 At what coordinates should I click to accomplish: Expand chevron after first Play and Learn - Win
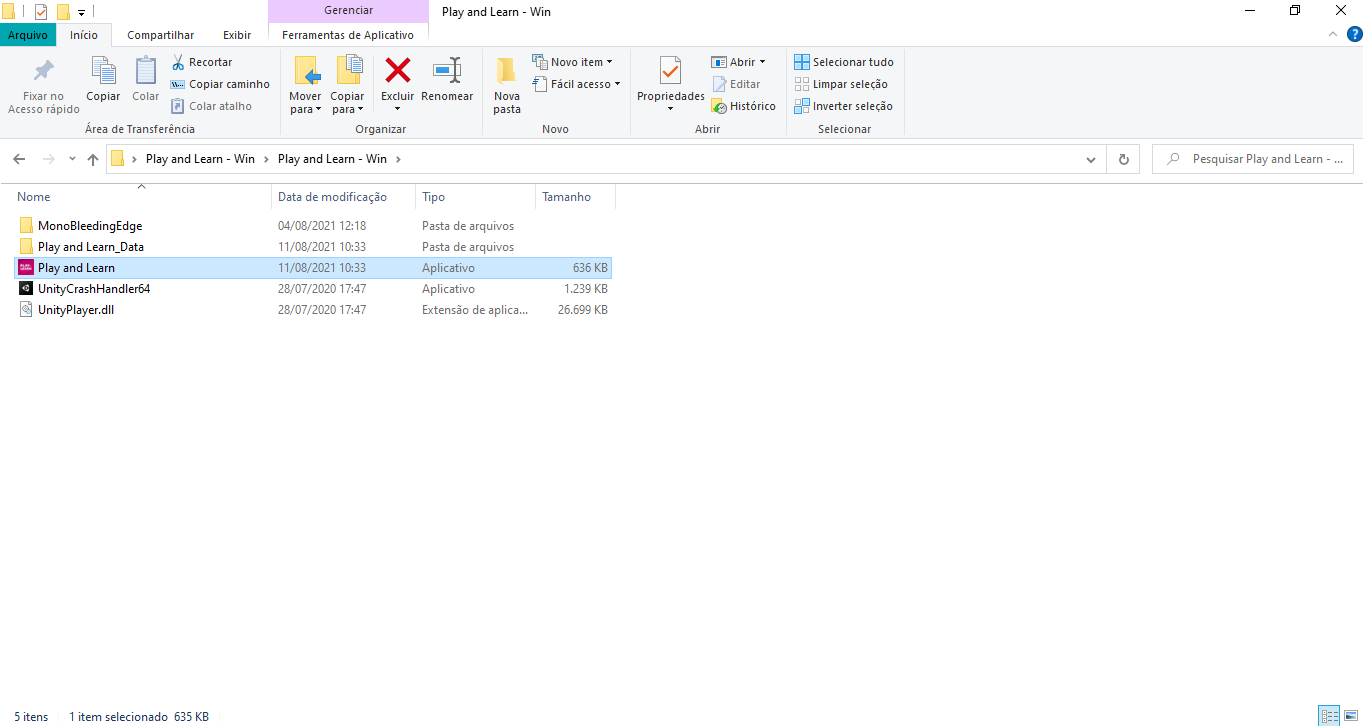click(266, 159)
